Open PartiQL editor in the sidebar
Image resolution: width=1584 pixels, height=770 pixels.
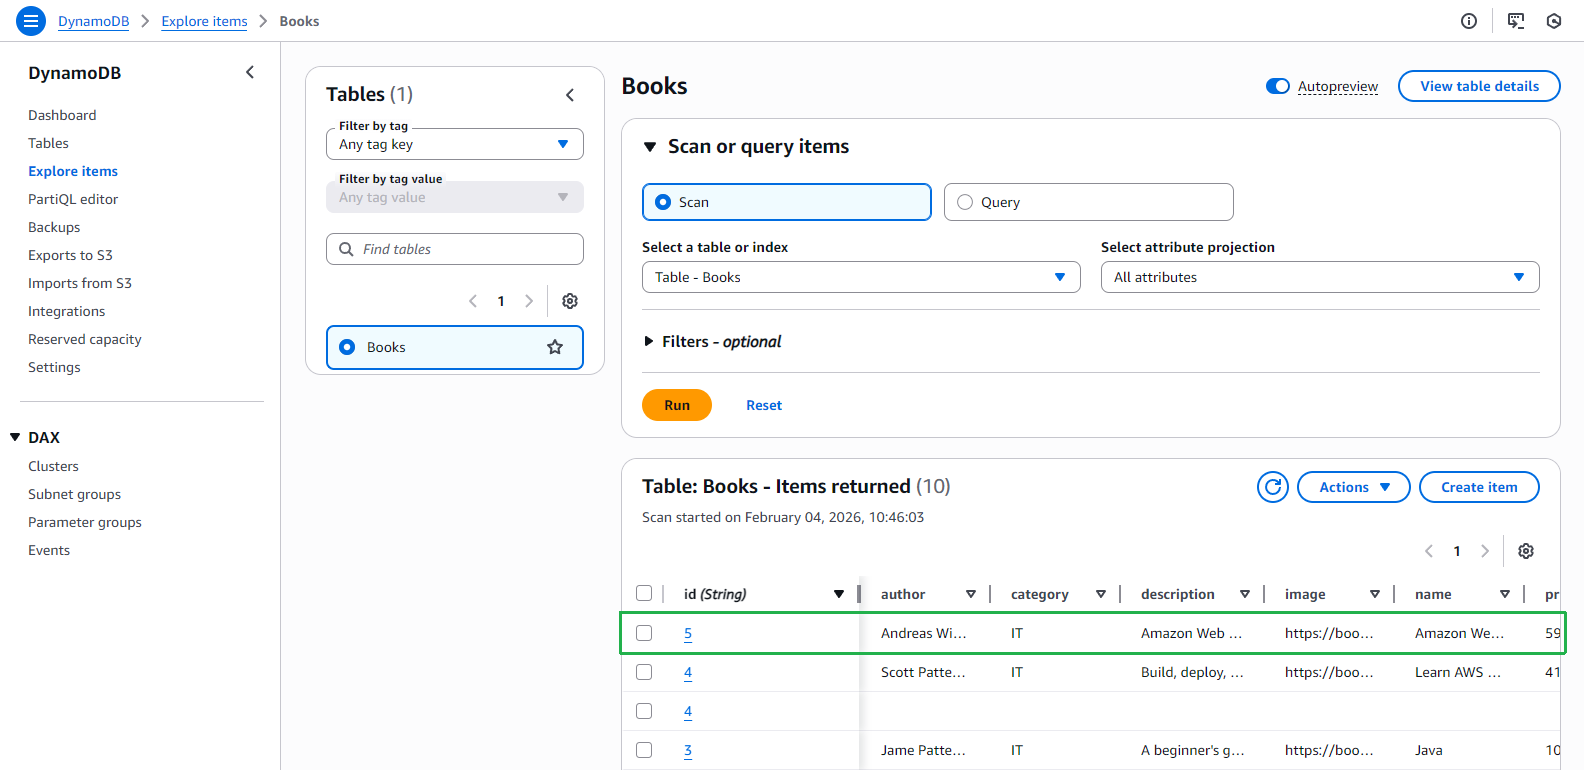[x=73, y=199]
